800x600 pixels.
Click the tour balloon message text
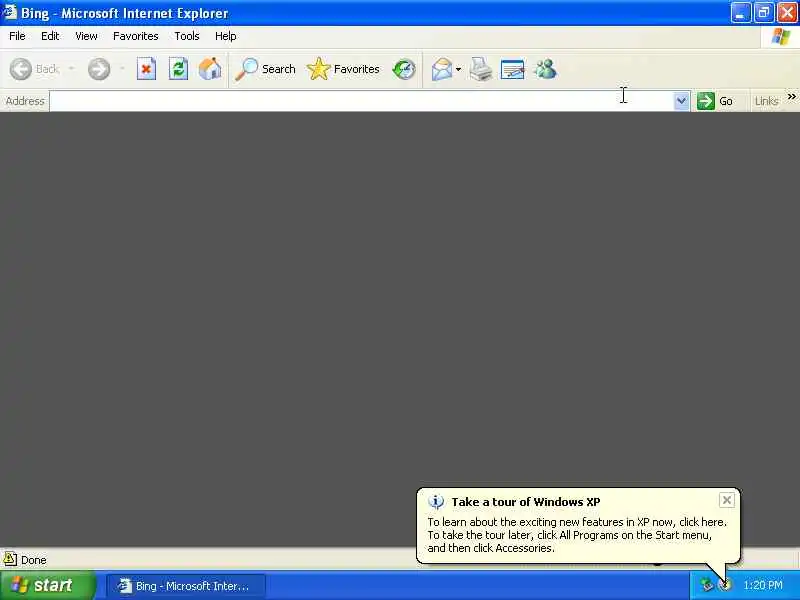(577, 535)
